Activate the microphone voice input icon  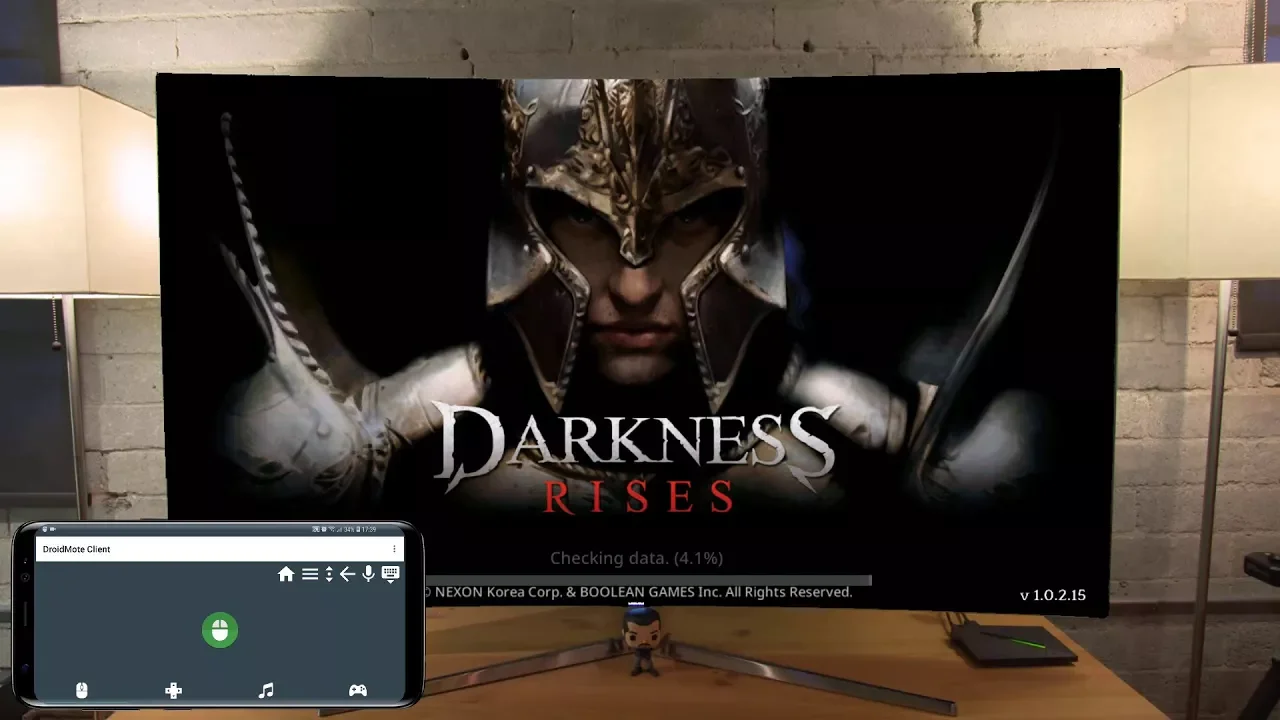[x=369, y=574]
